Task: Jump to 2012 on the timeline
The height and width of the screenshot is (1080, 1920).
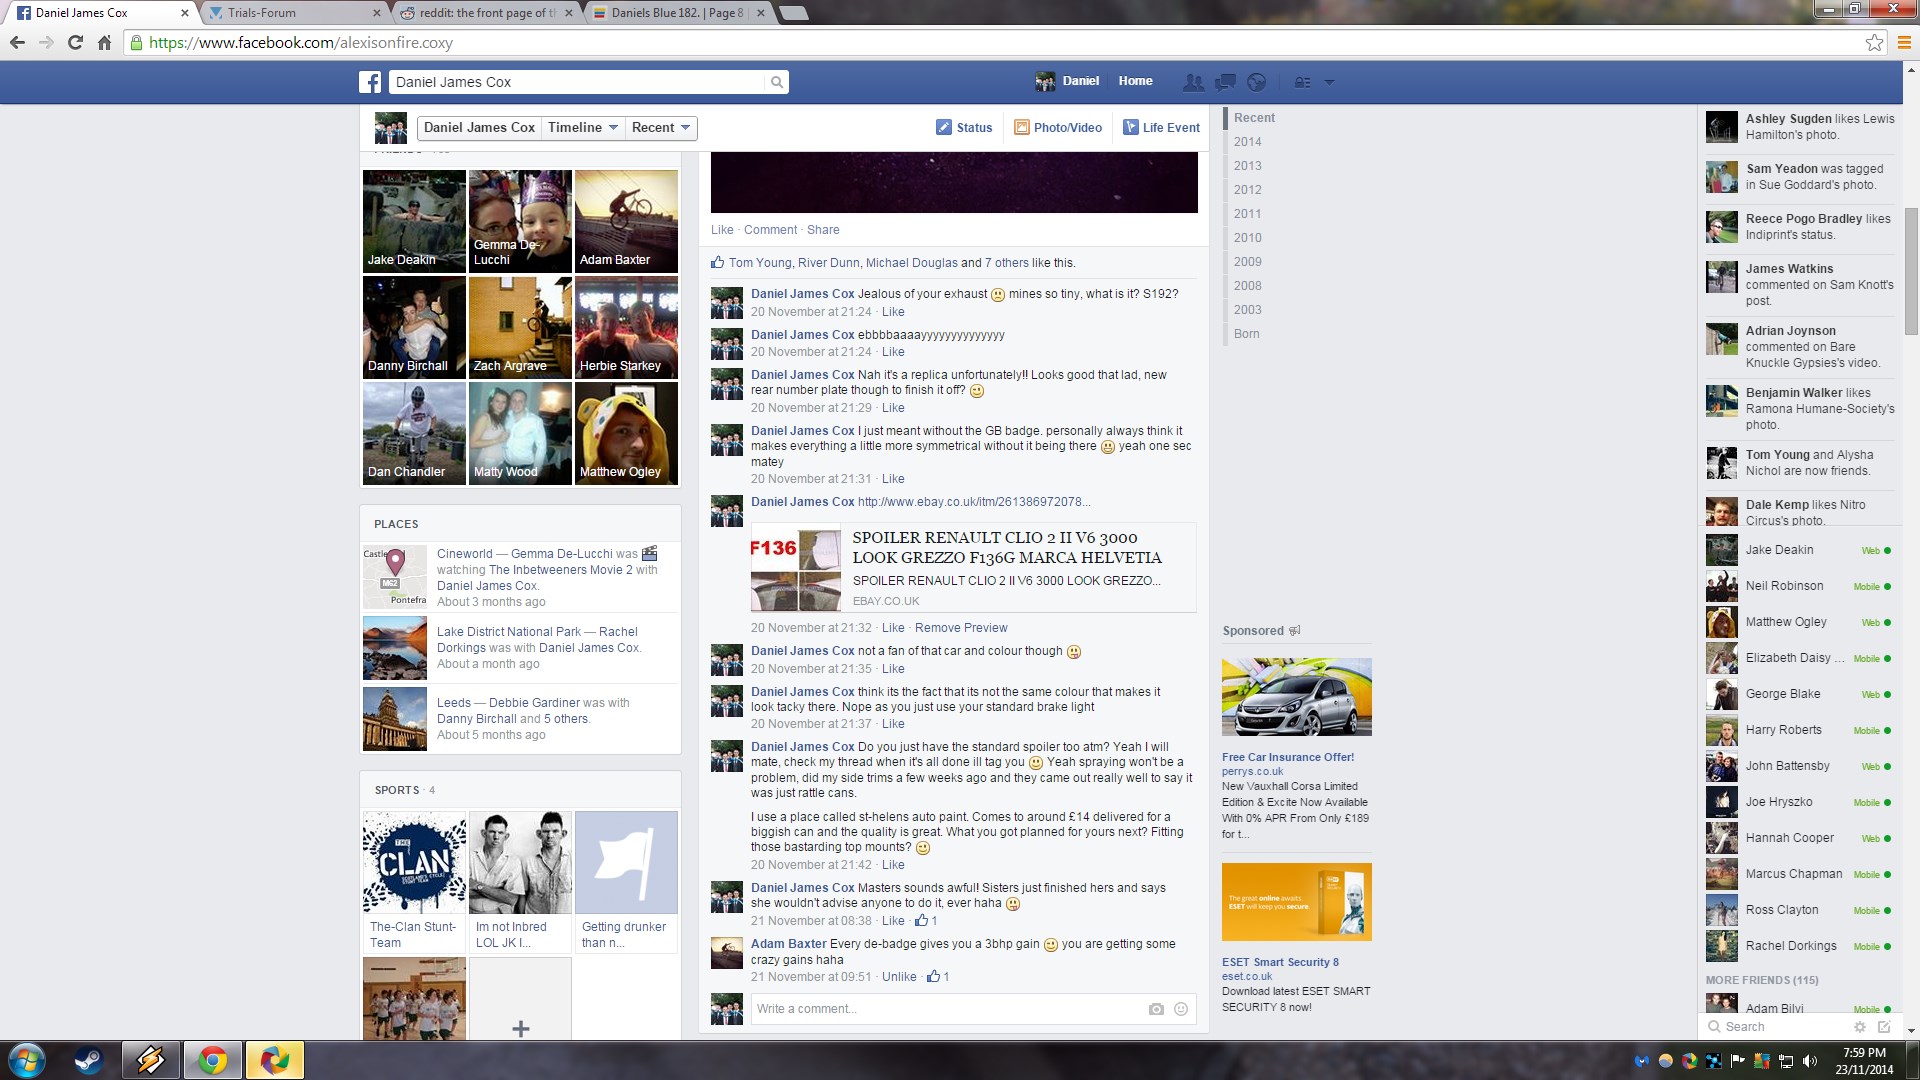Action: [1247, 190]
